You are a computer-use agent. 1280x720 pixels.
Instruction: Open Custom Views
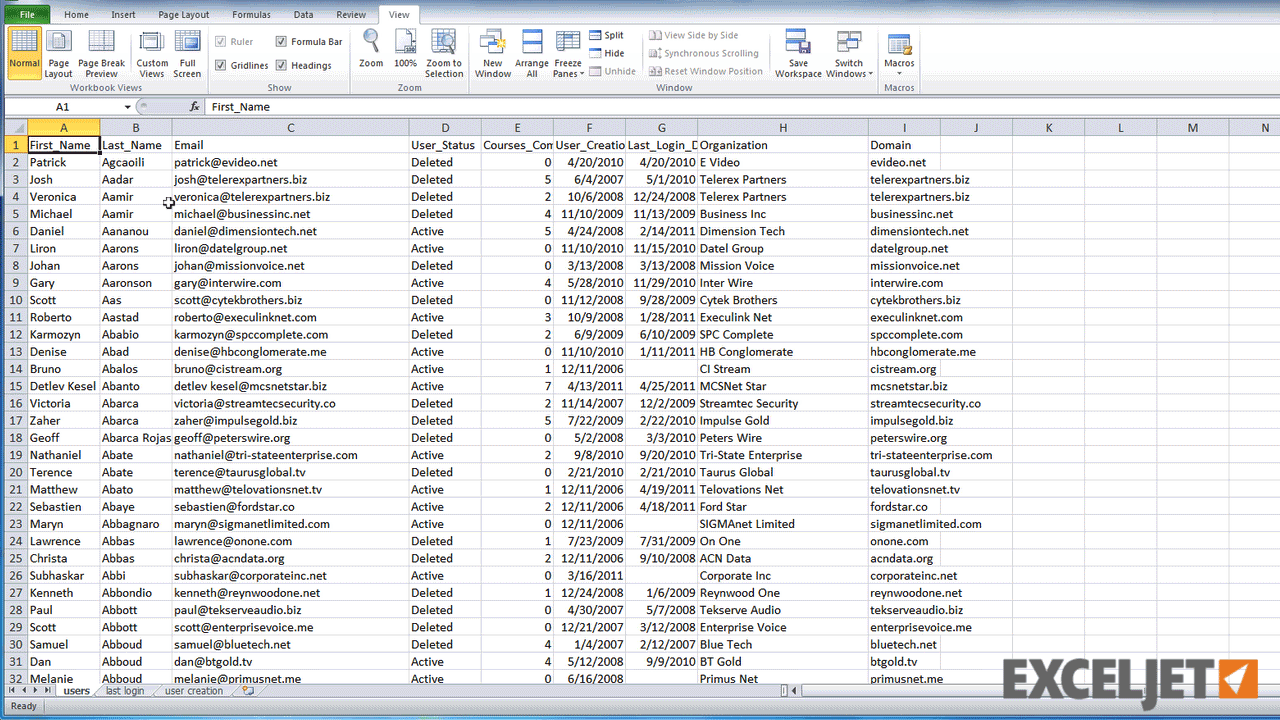point(151,52)
